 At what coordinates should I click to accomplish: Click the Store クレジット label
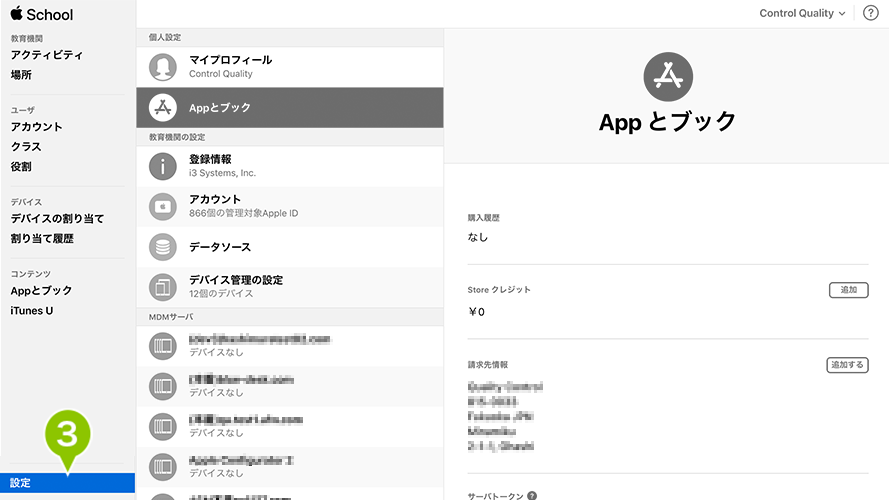pyautogui.click(x=499, y=290)
